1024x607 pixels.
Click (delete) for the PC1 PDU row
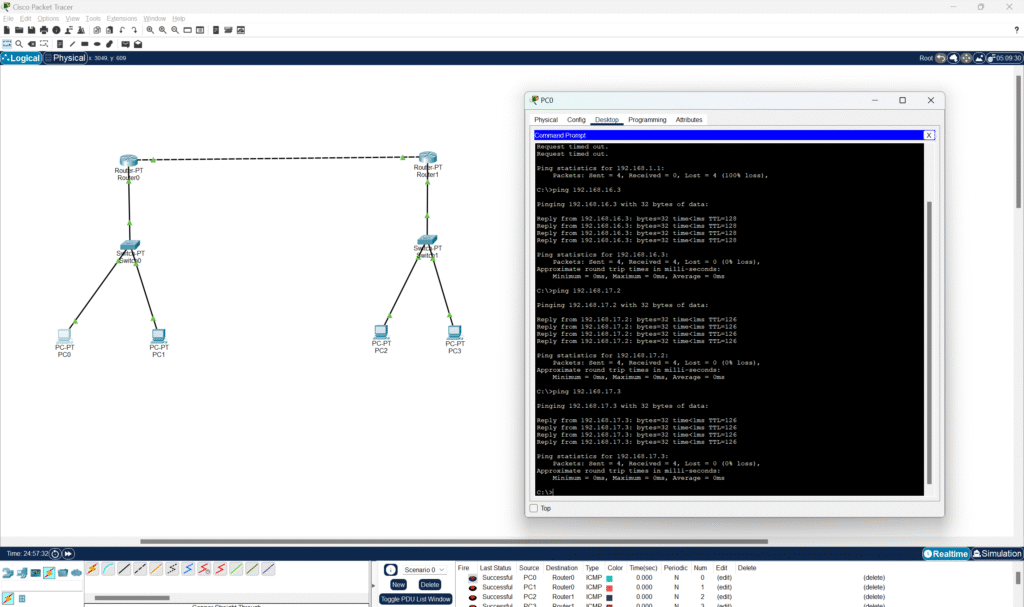(x=874, y=587)
